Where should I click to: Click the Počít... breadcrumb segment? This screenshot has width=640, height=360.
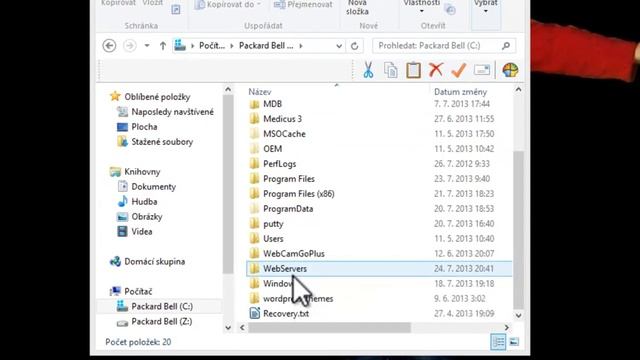pos(212,46)
